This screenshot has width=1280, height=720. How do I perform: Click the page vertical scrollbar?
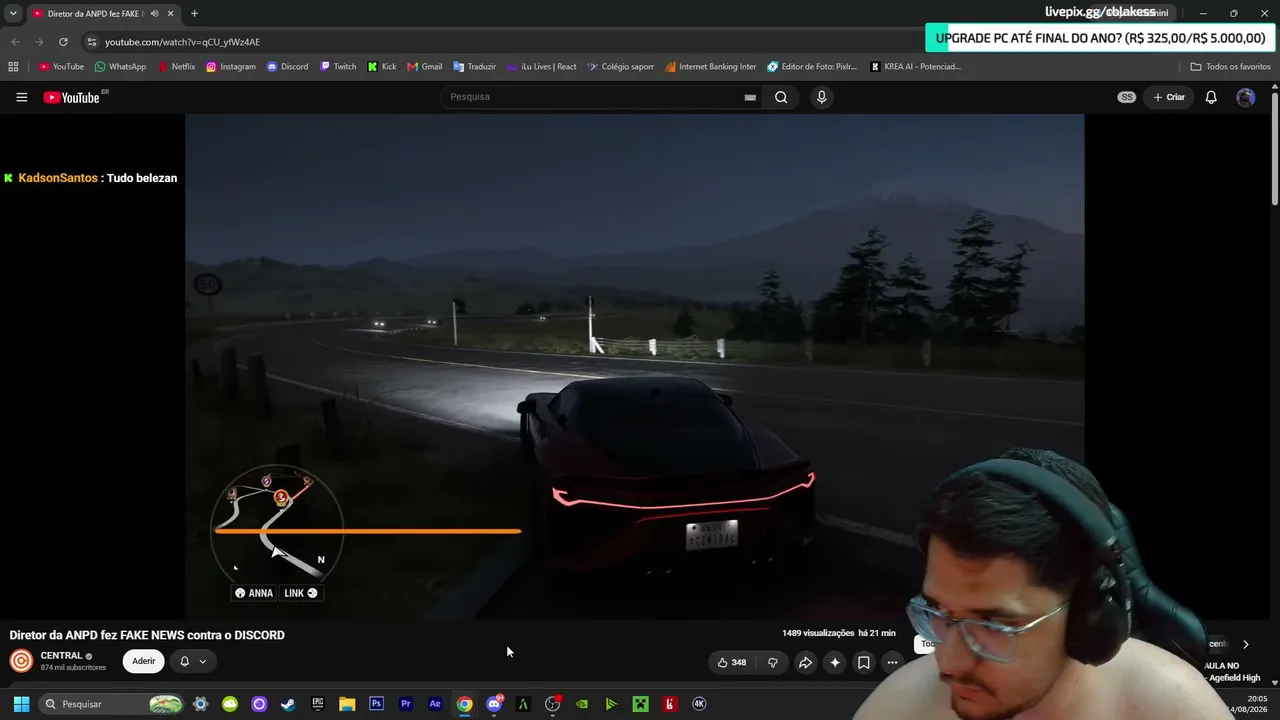pos(1275,148)
